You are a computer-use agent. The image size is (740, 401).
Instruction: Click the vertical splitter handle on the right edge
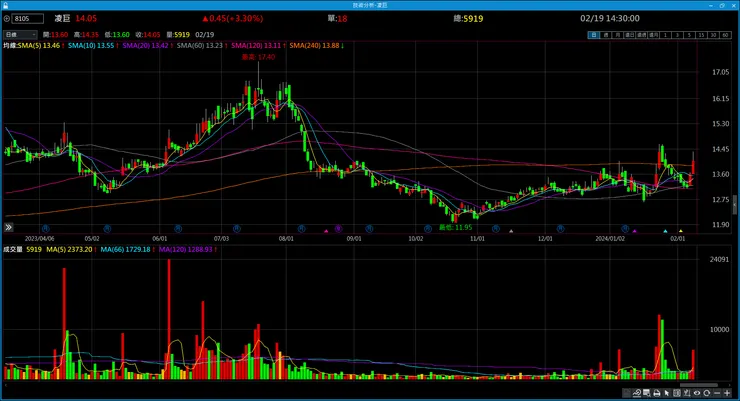click(734, 205)
